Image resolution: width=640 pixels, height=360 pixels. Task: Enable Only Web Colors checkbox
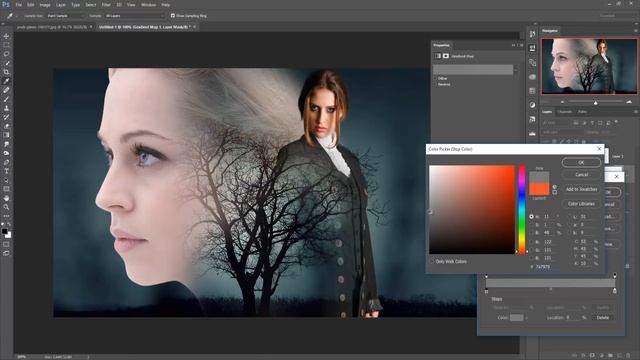pos(432,261)
